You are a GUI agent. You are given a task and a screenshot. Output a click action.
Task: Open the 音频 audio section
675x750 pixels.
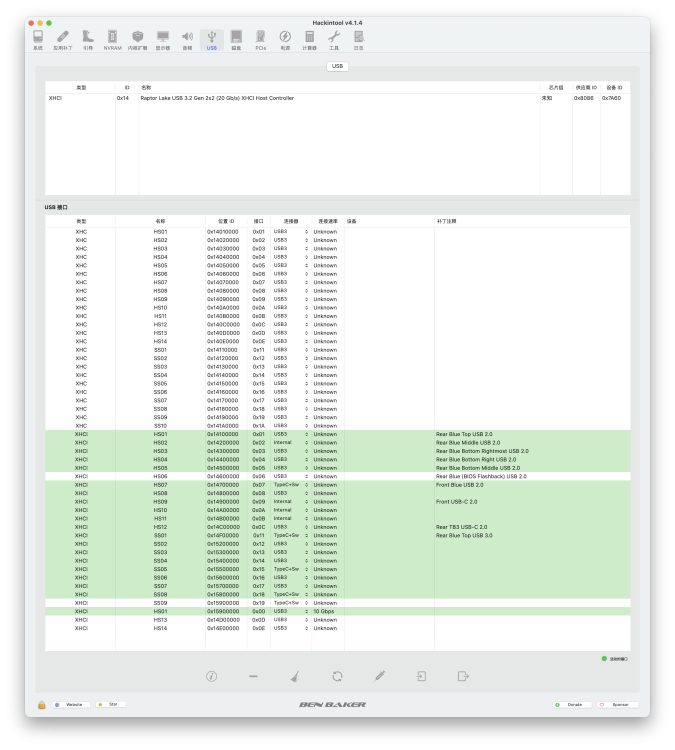pyautogui.click(x=188, y=40)
